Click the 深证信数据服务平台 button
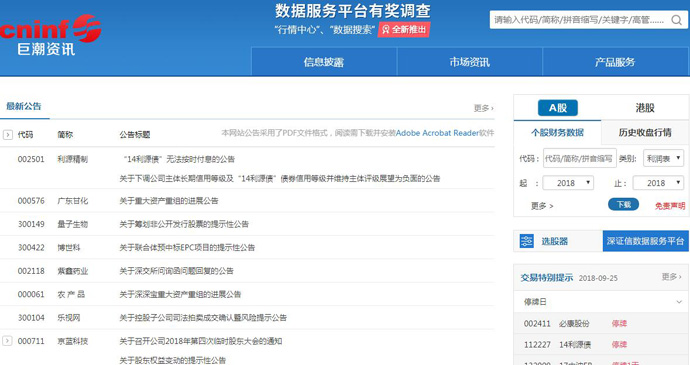Viewport: 690px width, 365px height. [645, 241]
